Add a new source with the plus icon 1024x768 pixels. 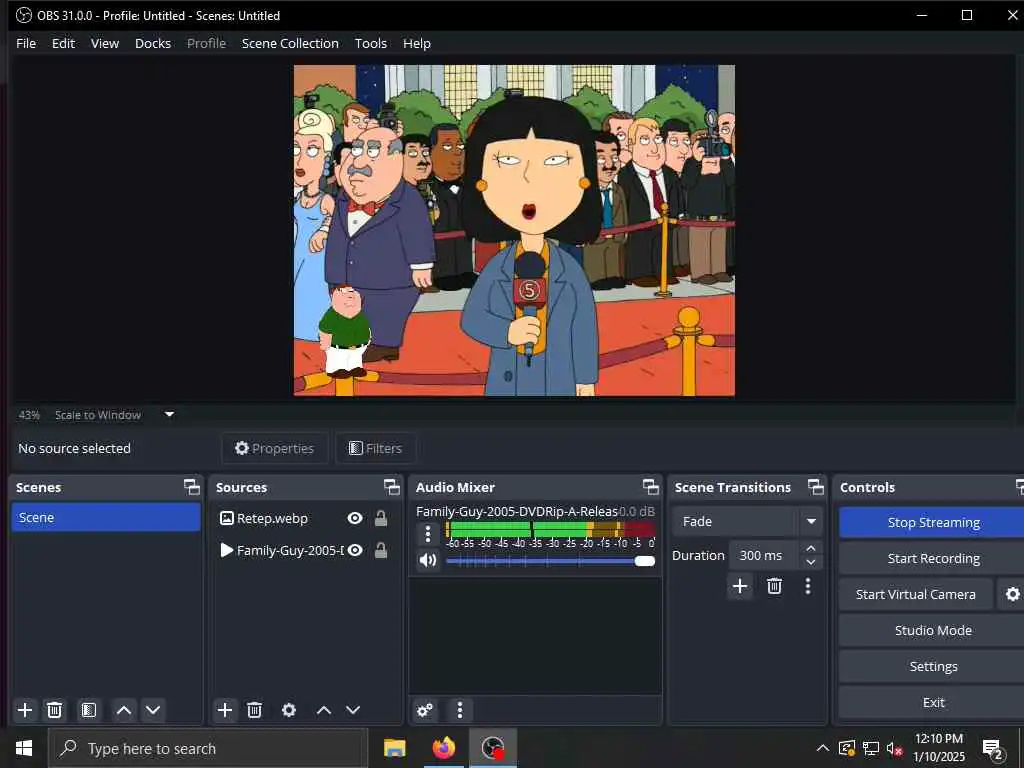coord(225,710)
